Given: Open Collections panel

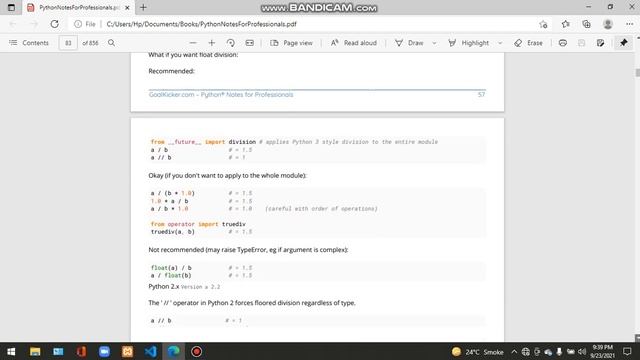Looking at the screenshot, I should [x=586, y=24].
